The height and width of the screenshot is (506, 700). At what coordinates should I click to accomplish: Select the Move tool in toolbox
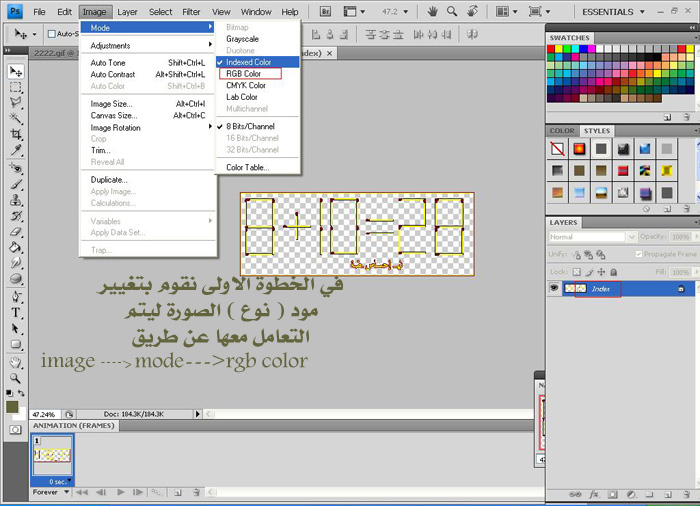coord(16,71)
